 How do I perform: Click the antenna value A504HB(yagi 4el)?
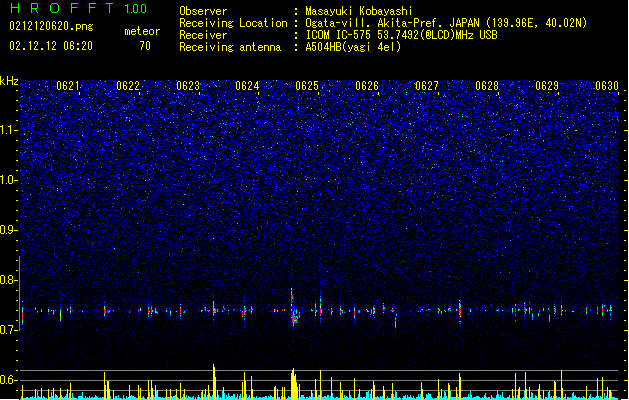tap(353, 47)
